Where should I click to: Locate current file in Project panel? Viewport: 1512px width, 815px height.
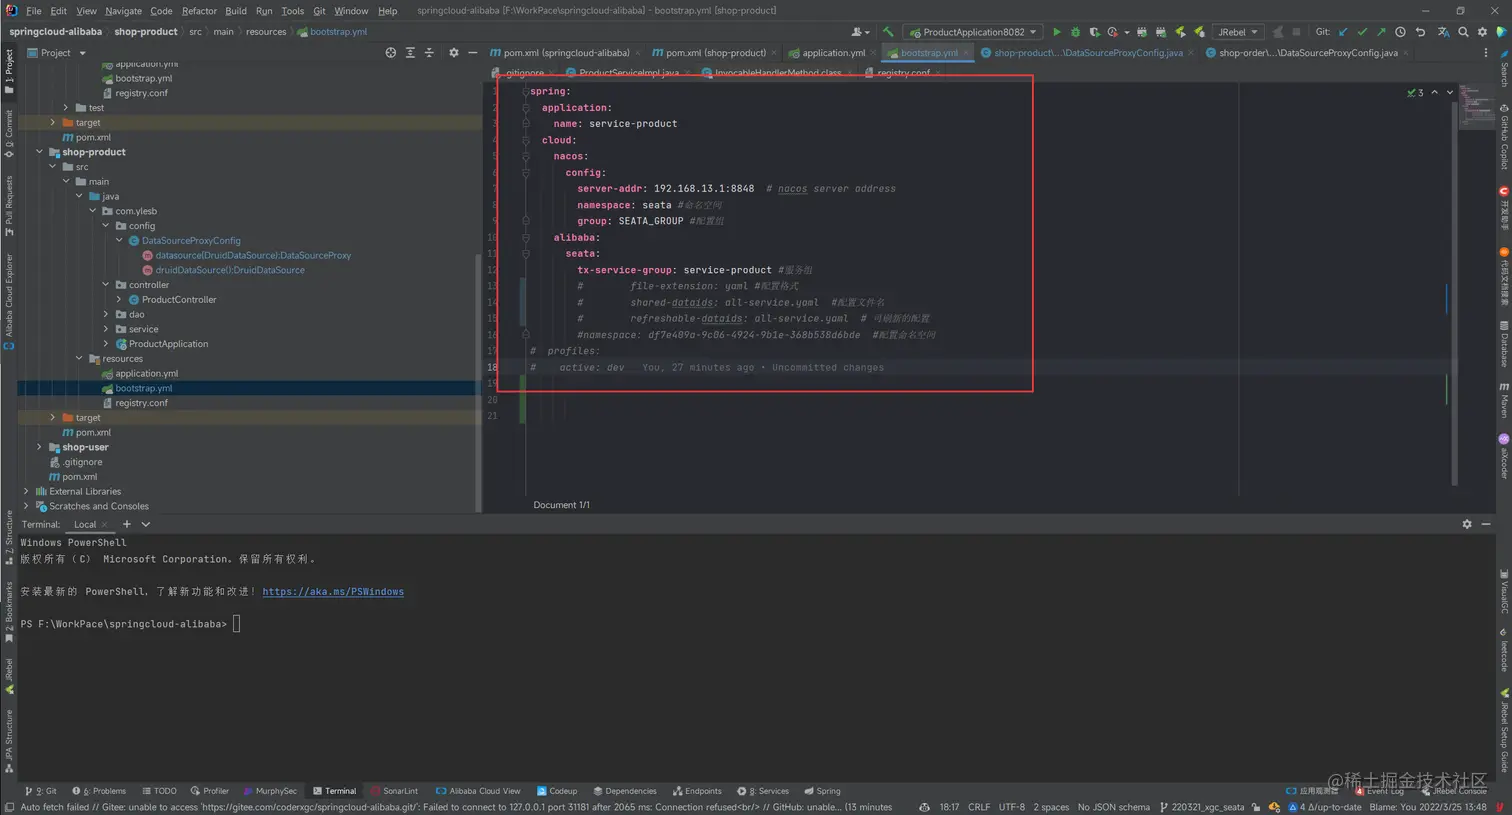tap(391, 53)
